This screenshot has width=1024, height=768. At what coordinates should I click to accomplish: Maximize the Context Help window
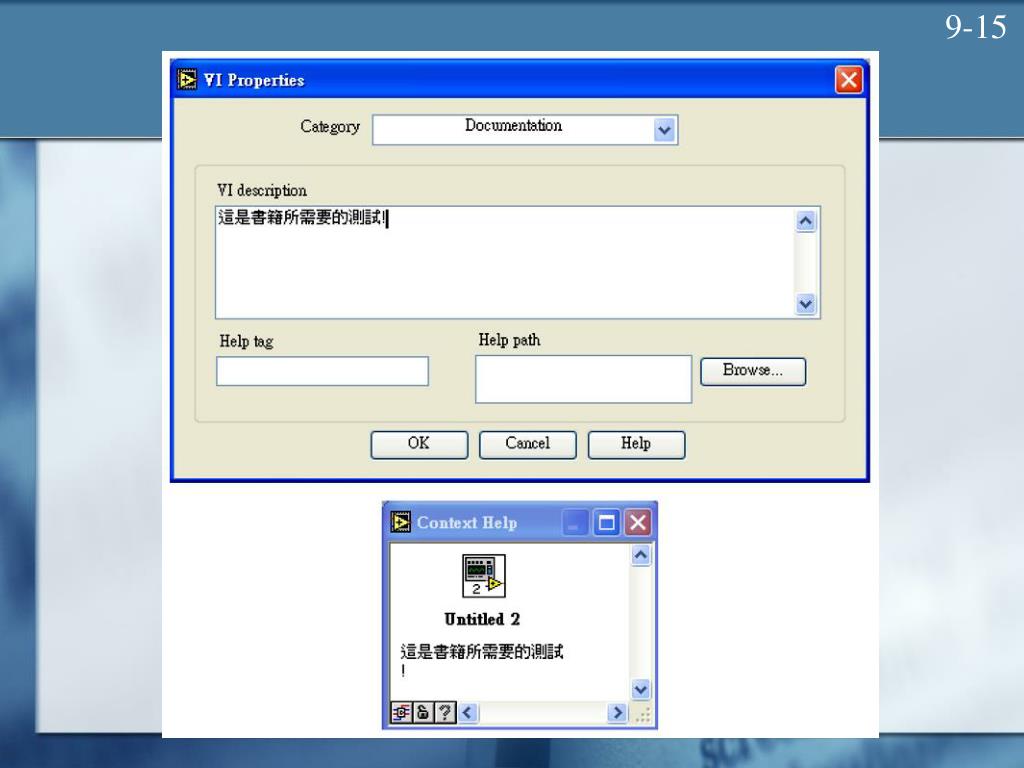point(607,522)
